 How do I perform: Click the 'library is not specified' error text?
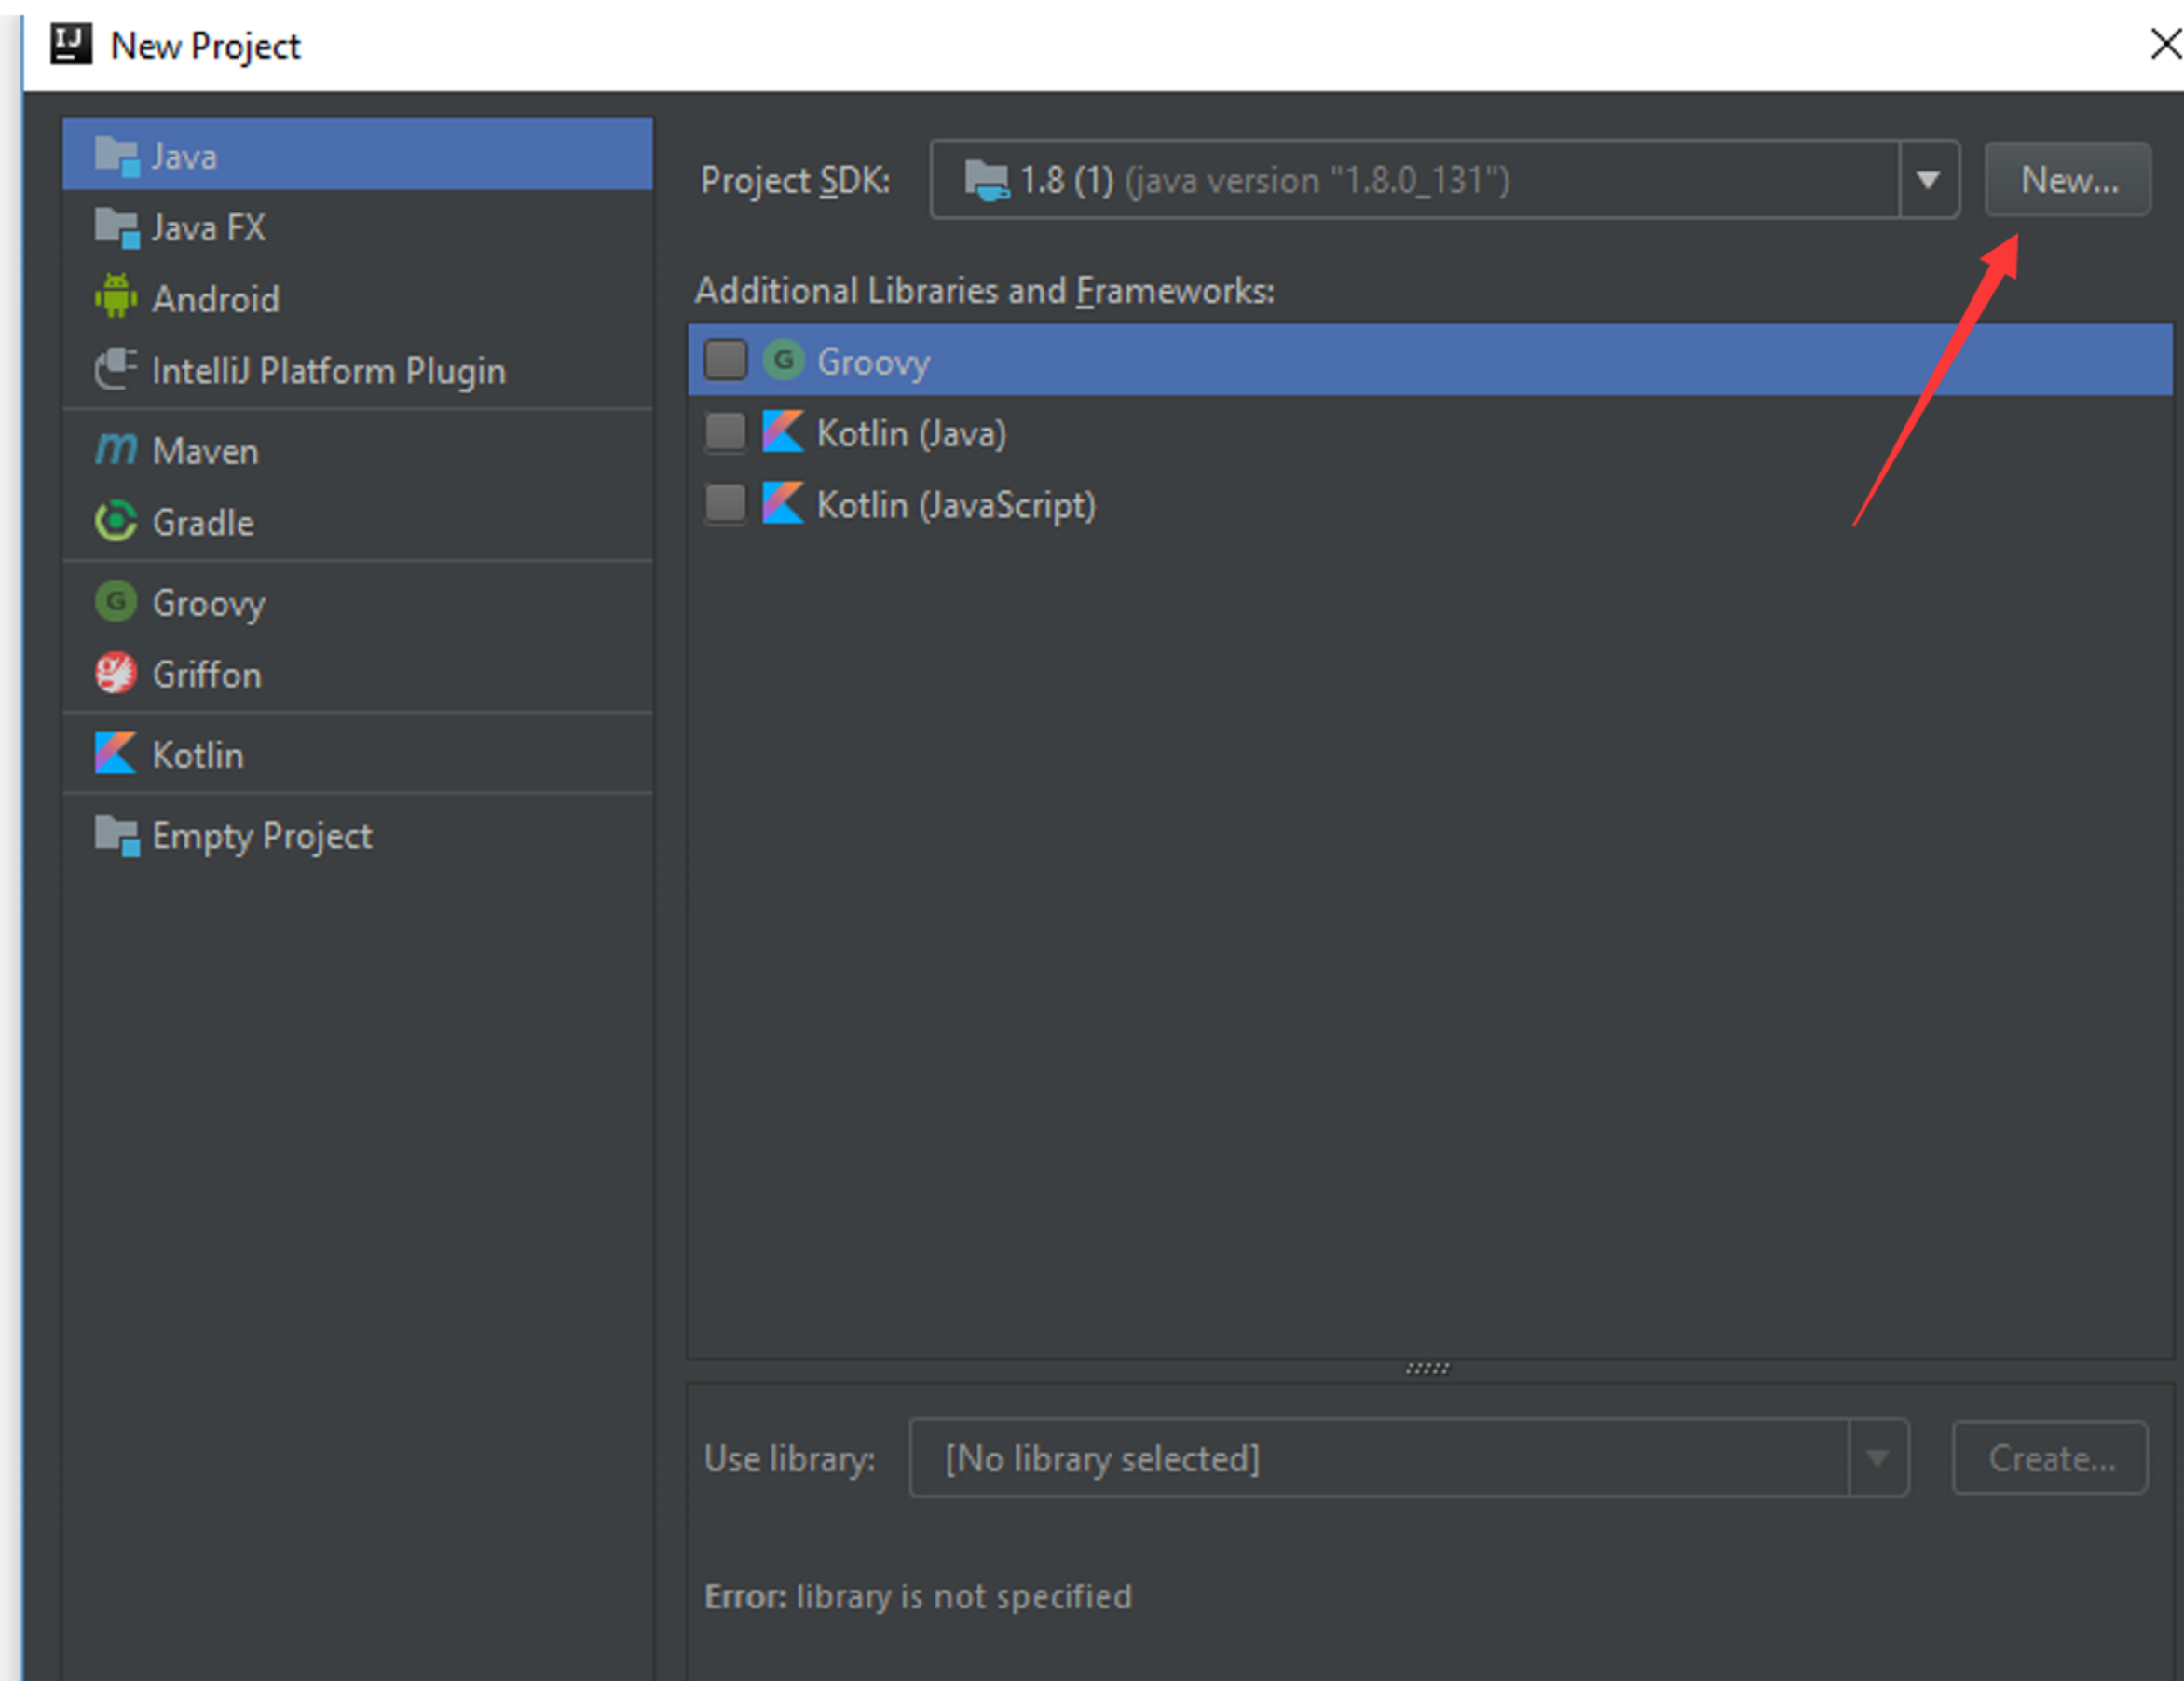[964, 1597]
